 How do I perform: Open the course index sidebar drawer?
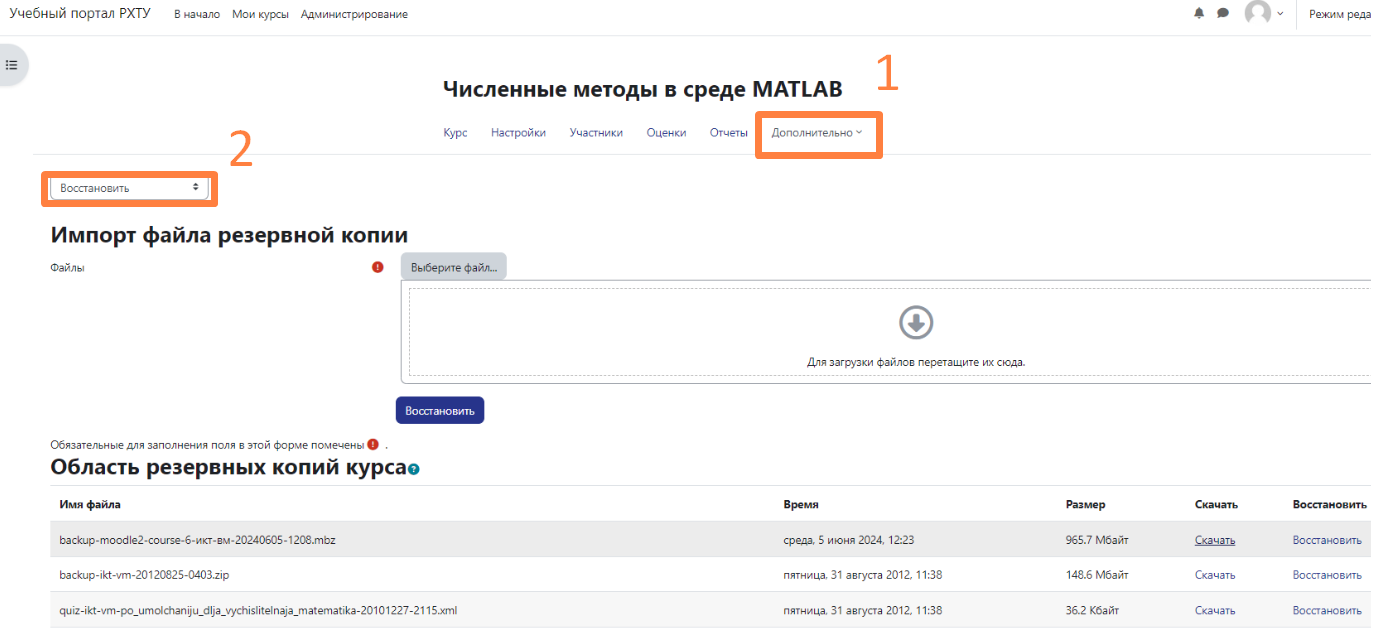(x=12, y=65)
